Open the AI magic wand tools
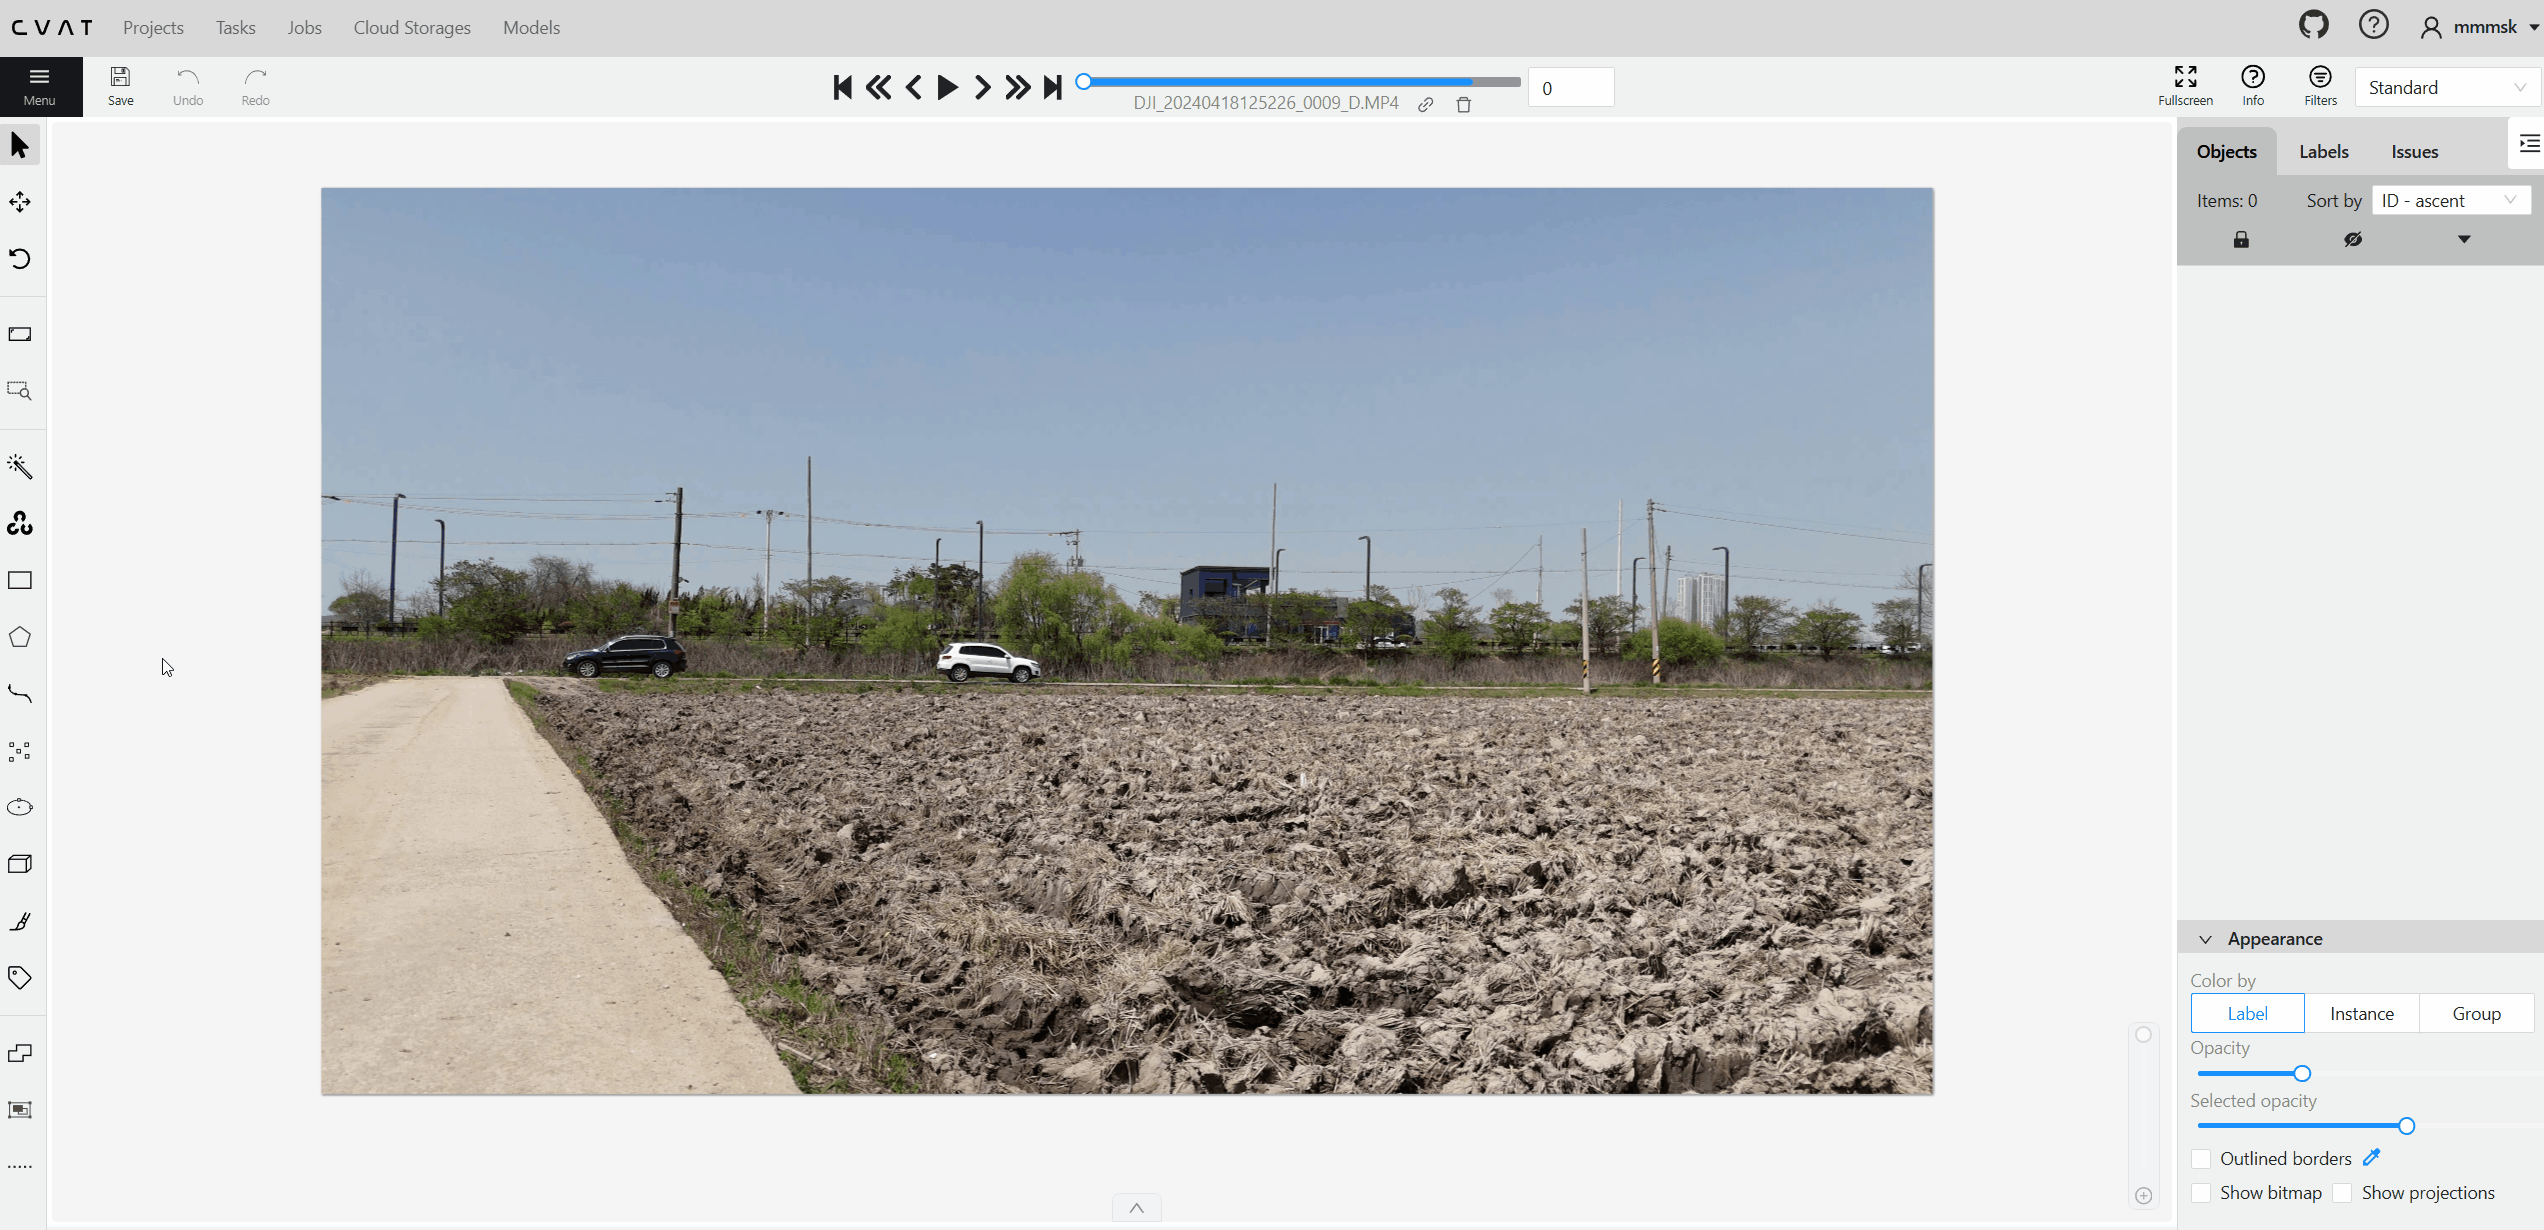 [x=20, y=467]
